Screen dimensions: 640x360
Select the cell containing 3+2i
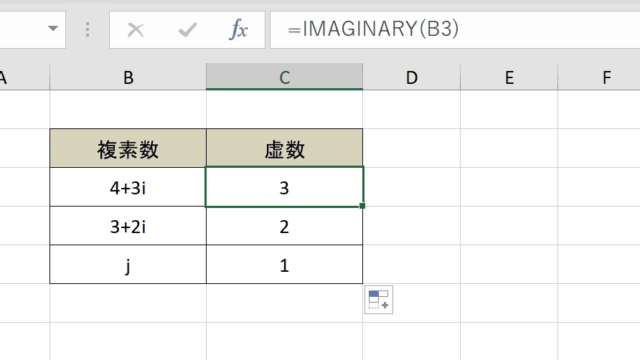tap(128, 226)
